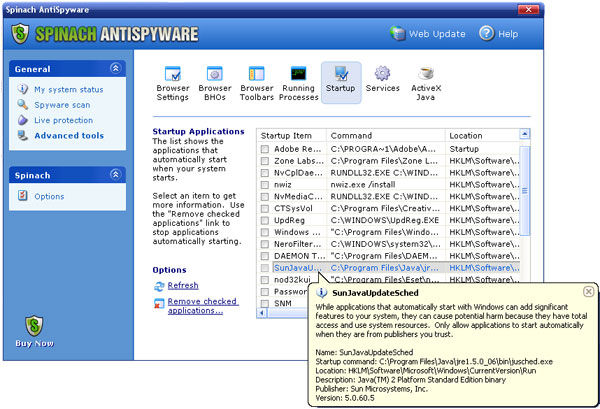Image resolution: width=600 pixels, height=409 pixels.
Task: Open My system status
Action: [69, 90]
